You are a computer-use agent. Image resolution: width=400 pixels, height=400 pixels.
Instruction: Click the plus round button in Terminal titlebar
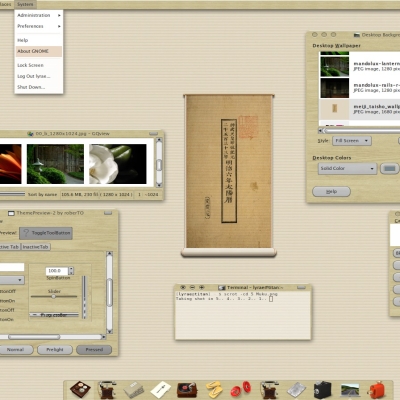(x=201, y=287)
